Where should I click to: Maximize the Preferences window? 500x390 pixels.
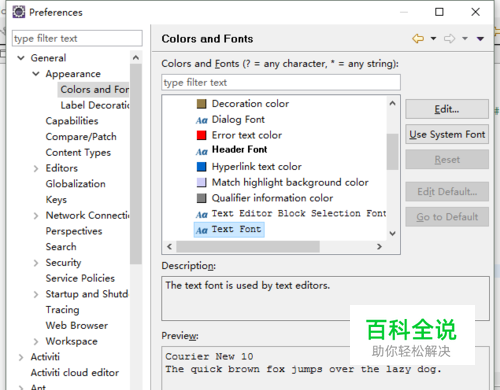439,12
